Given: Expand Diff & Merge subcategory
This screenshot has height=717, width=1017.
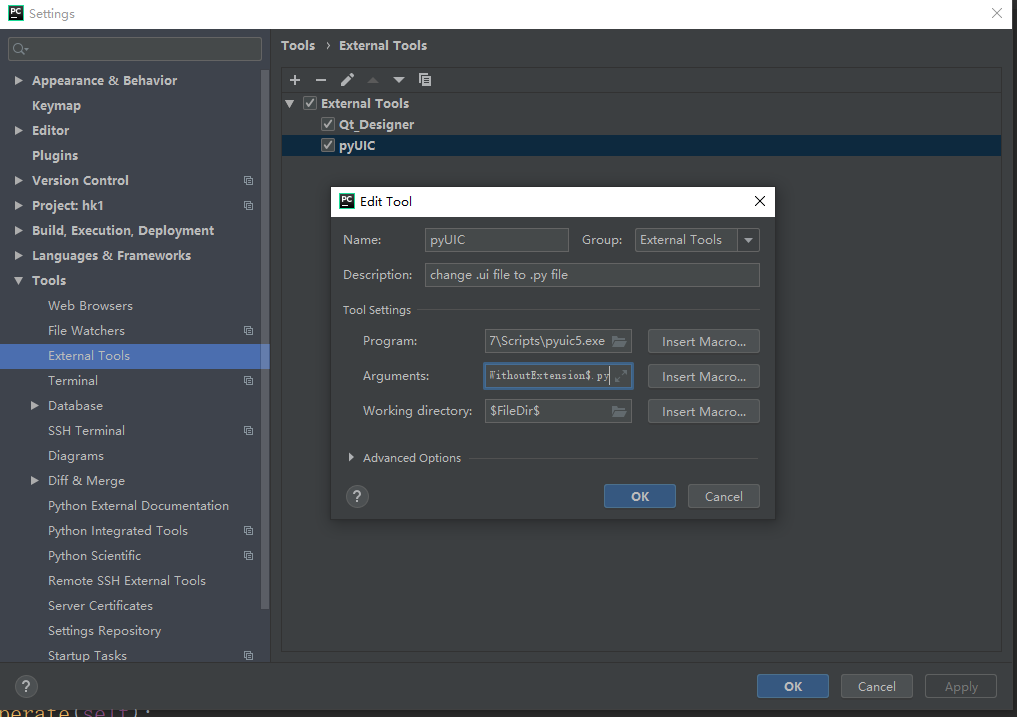Looking at the screenshot, I should pos(35,481).
